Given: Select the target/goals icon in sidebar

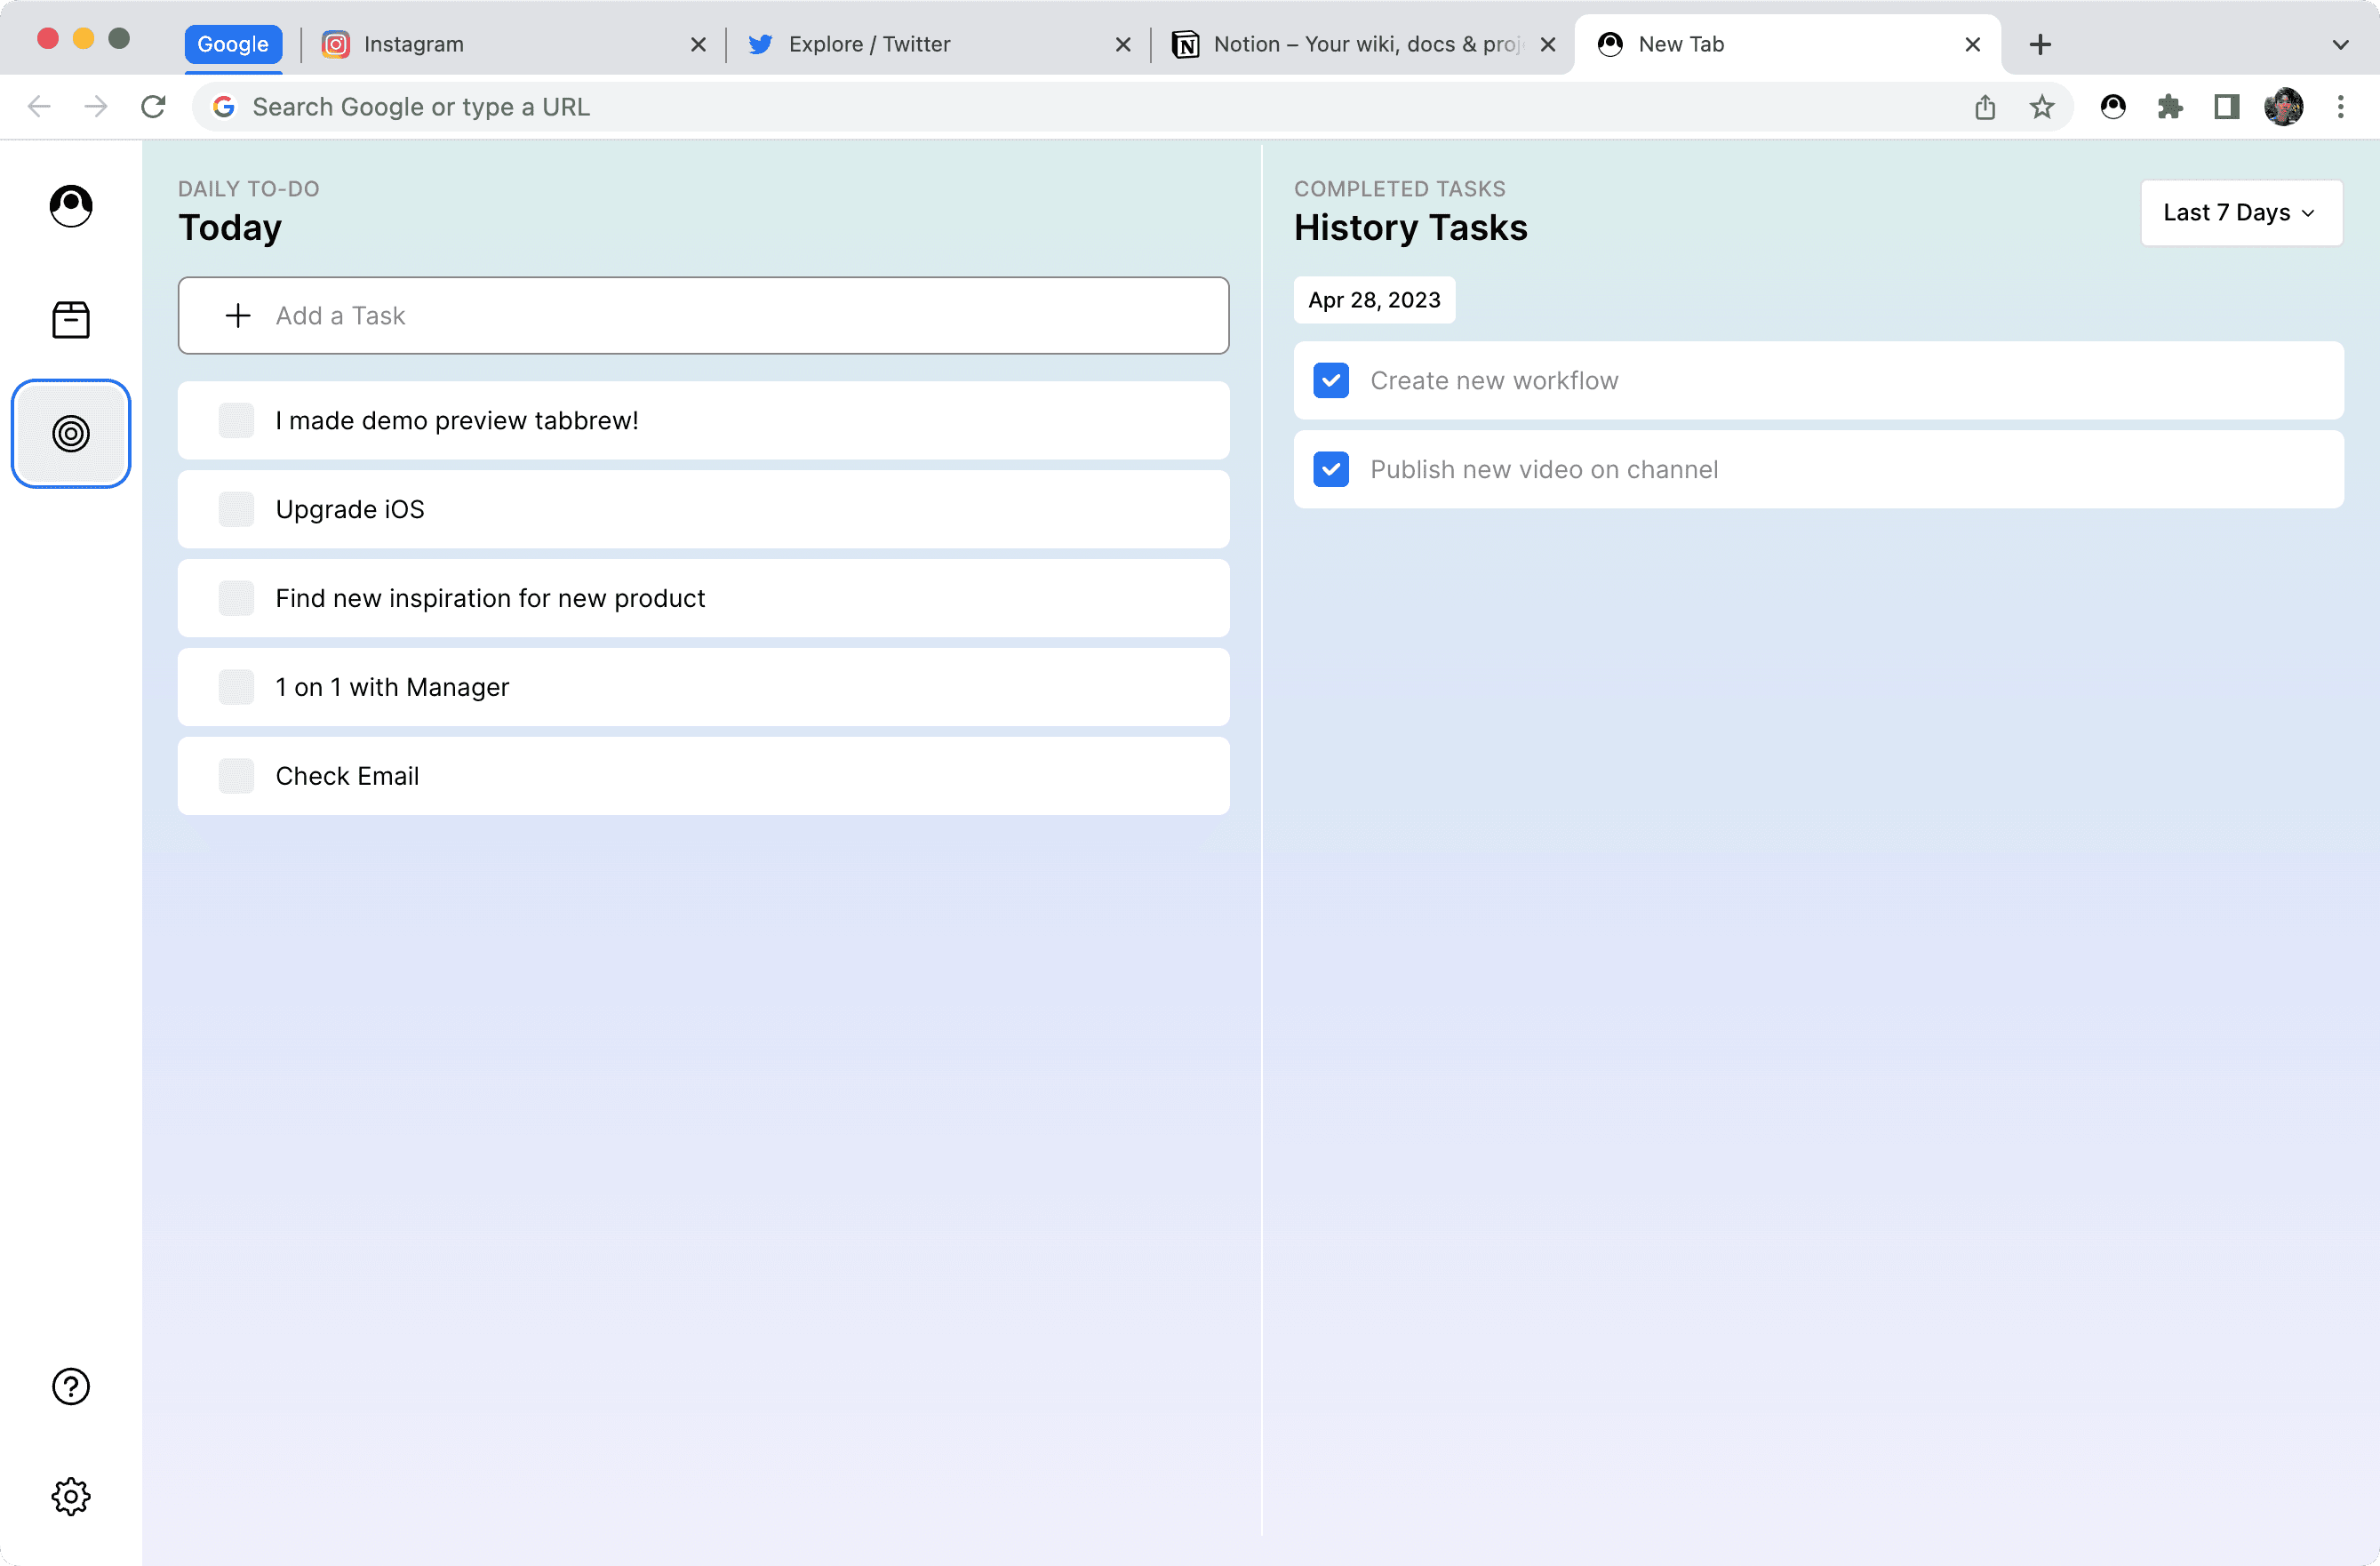Looking at the screenshot, I should [x=71, y=434].
